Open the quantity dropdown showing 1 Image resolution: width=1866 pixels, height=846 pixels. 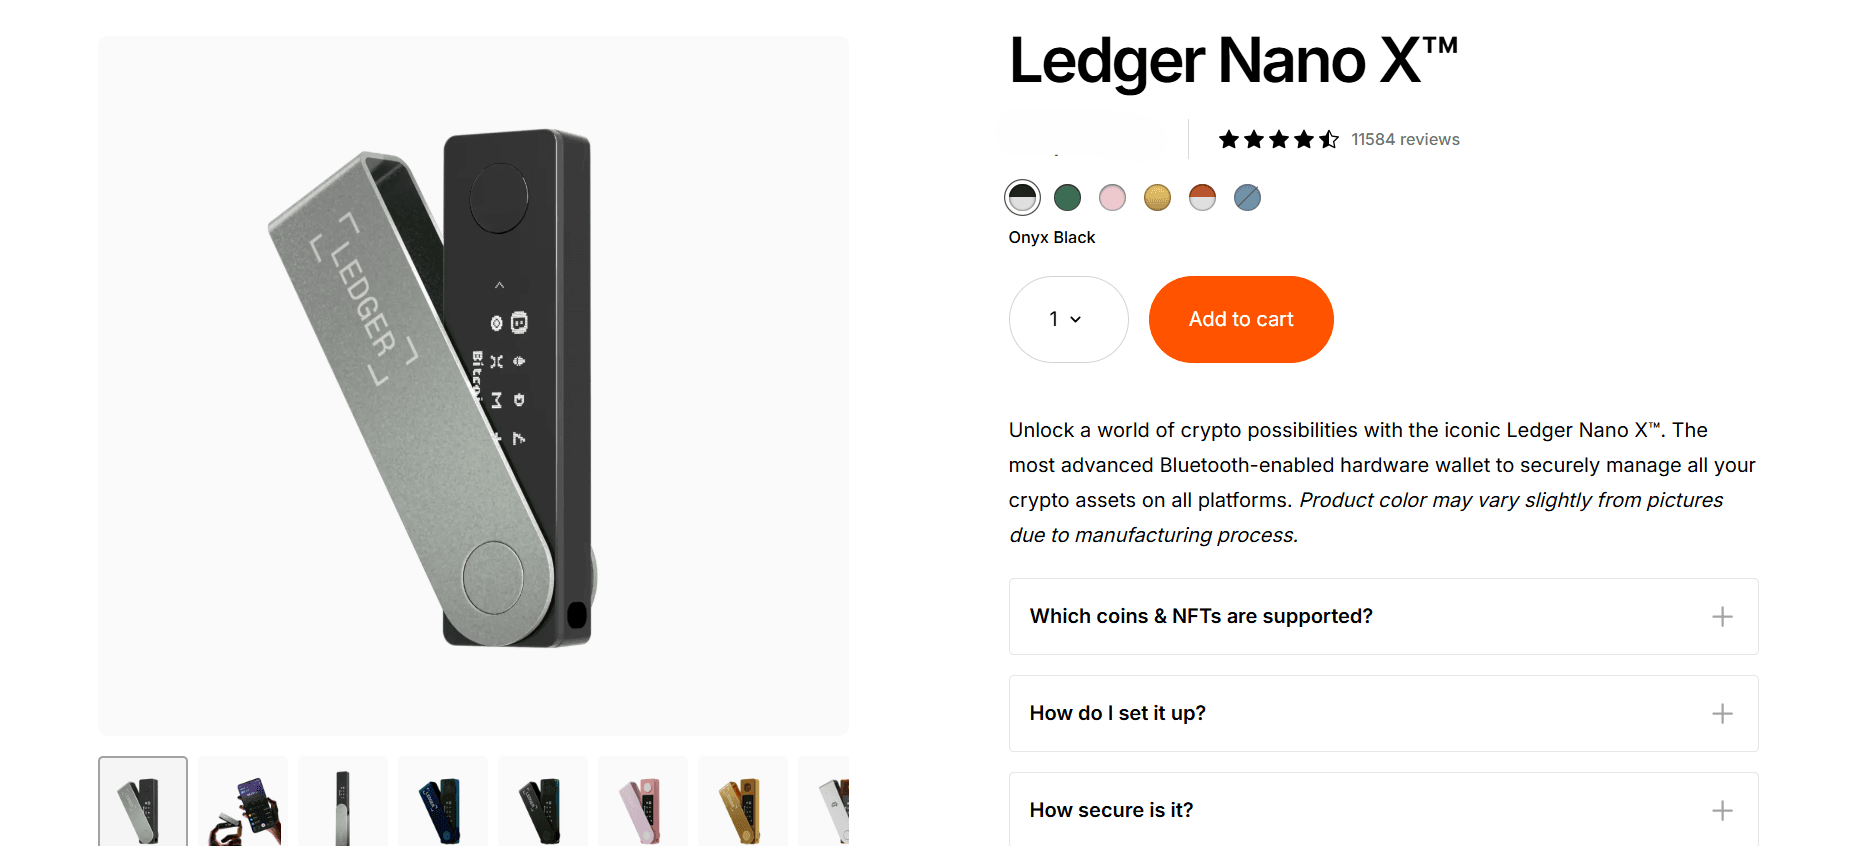(1068, 319)
